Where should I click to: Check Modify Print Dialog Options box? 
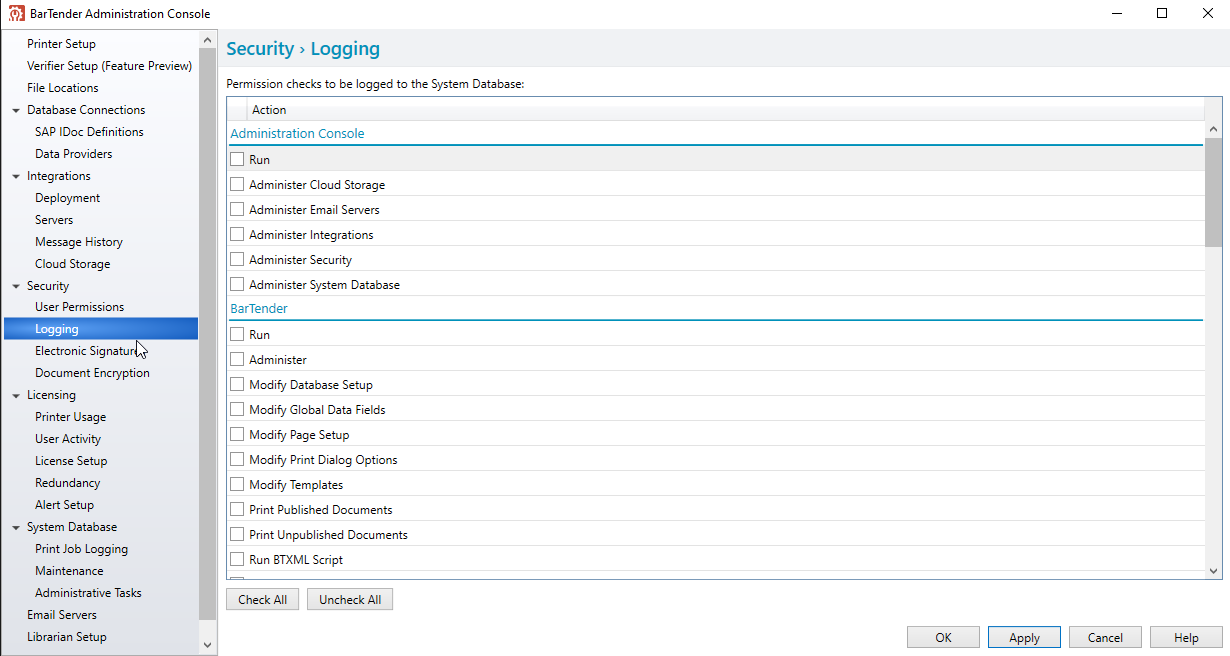tap(237, 459)
